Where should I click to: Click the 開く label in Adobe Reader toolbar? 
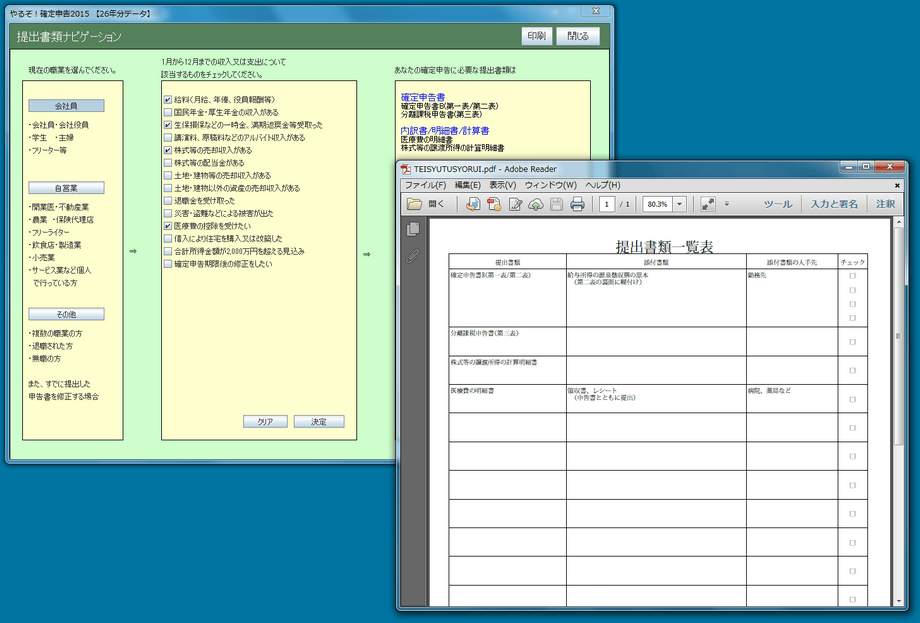436,204
